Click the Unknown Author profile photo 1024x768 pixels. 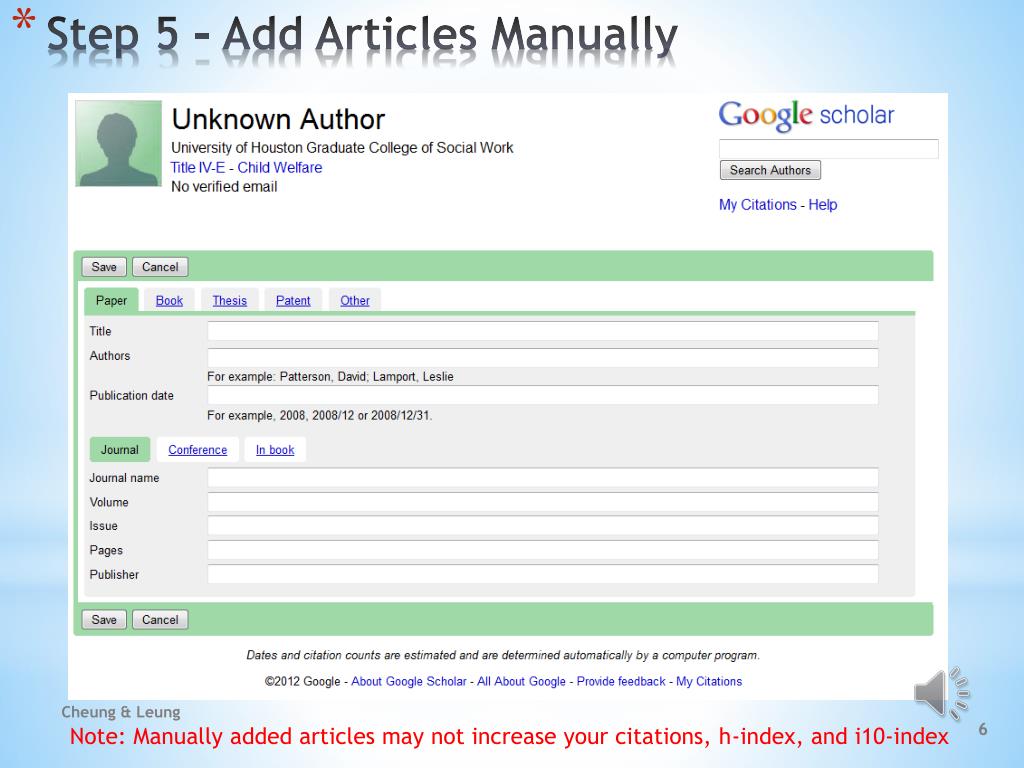[119, 143]
